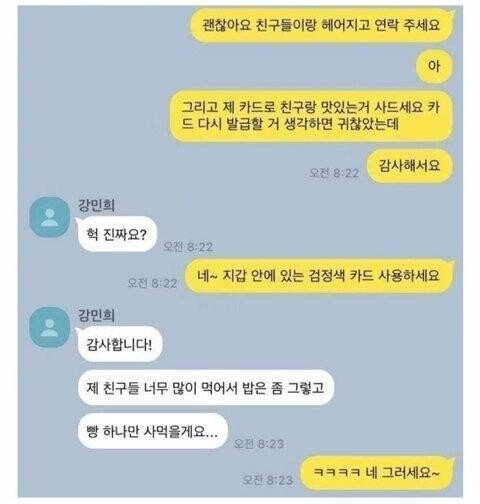480x504 pixels.
Task: Click the 오전 8:22 timestamp beside '감사해서요'
Action: pos(334,173)
